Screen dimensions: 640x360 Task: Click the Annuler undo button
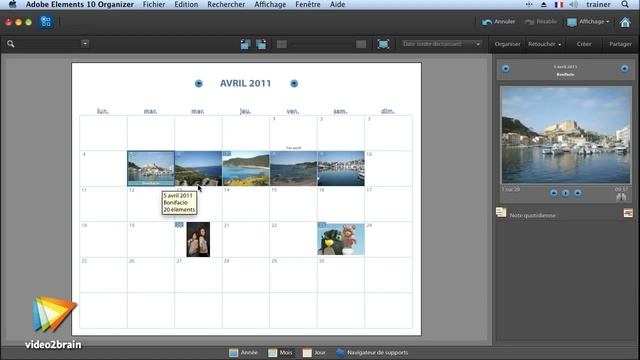[498, 22]
